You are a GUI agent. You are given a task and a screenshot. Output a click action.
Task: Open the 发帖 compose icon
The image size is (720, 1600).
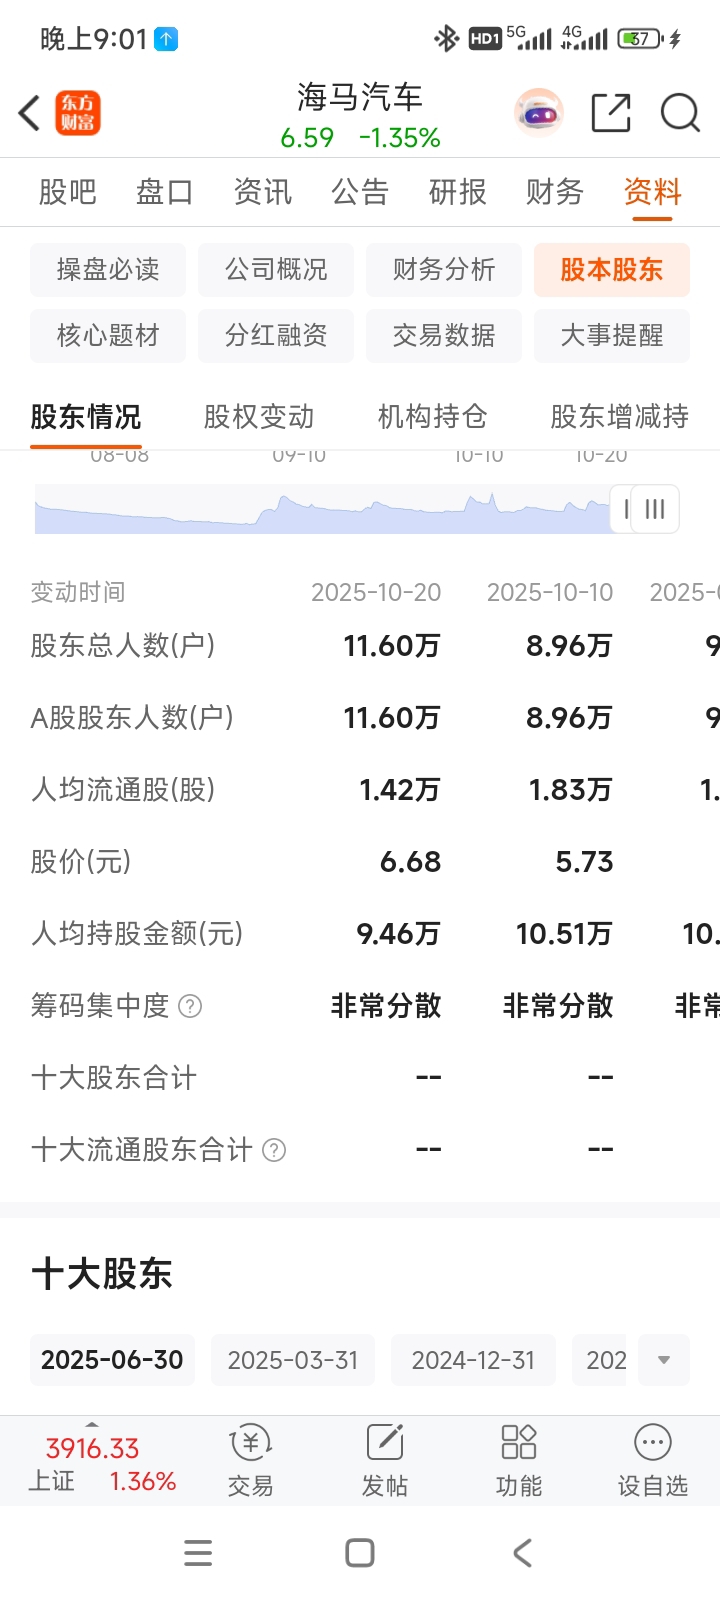tap(385, 1443)
